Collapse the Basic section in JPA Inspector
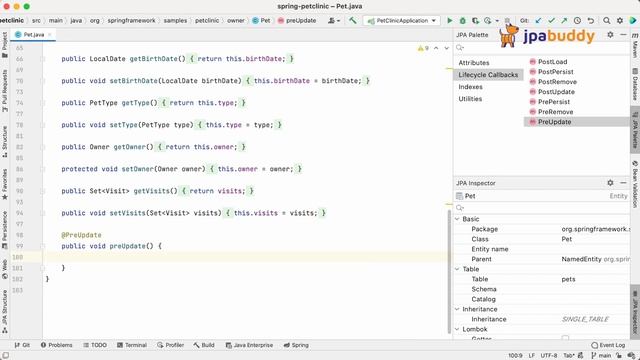 (x=457, y=219)
